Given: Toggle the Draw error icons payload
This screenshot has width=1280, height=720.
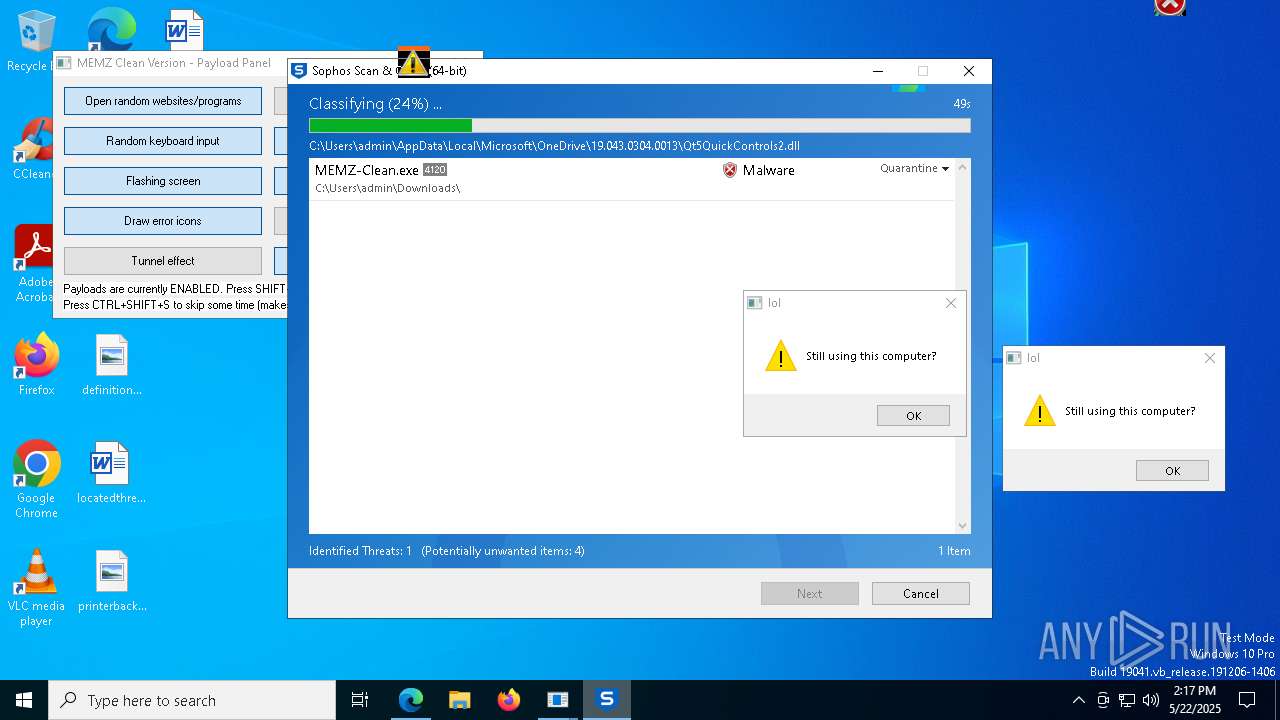Looking at the screenshot, I should pyautogui.click(x=163, y=221).
